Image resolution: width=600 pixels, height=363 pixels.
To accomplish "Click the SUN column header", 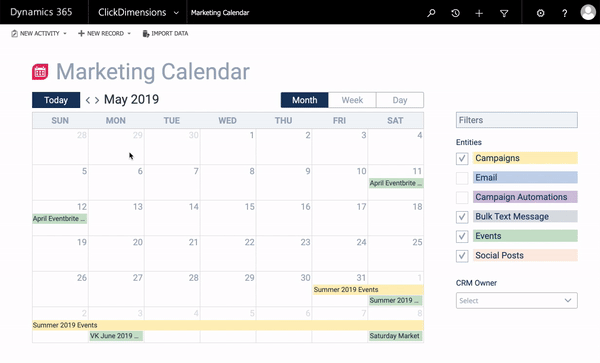I will [x=60, y=121].
